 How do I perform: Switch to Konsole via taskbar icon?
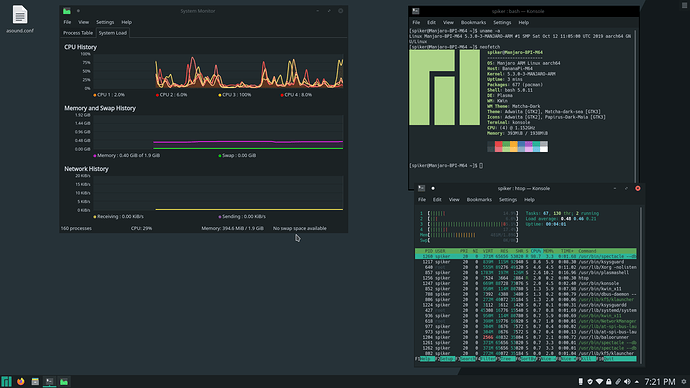49,381
